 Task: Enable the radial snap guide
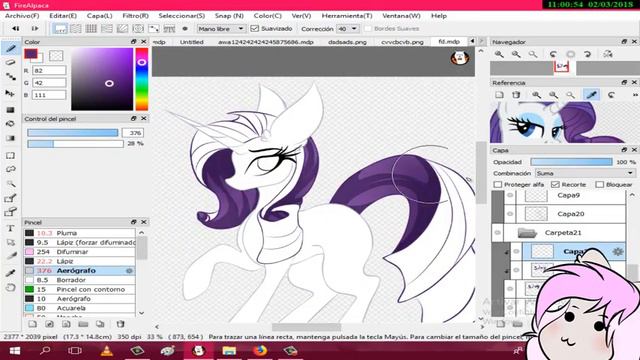pyautogui.click(x=122, y=29)
